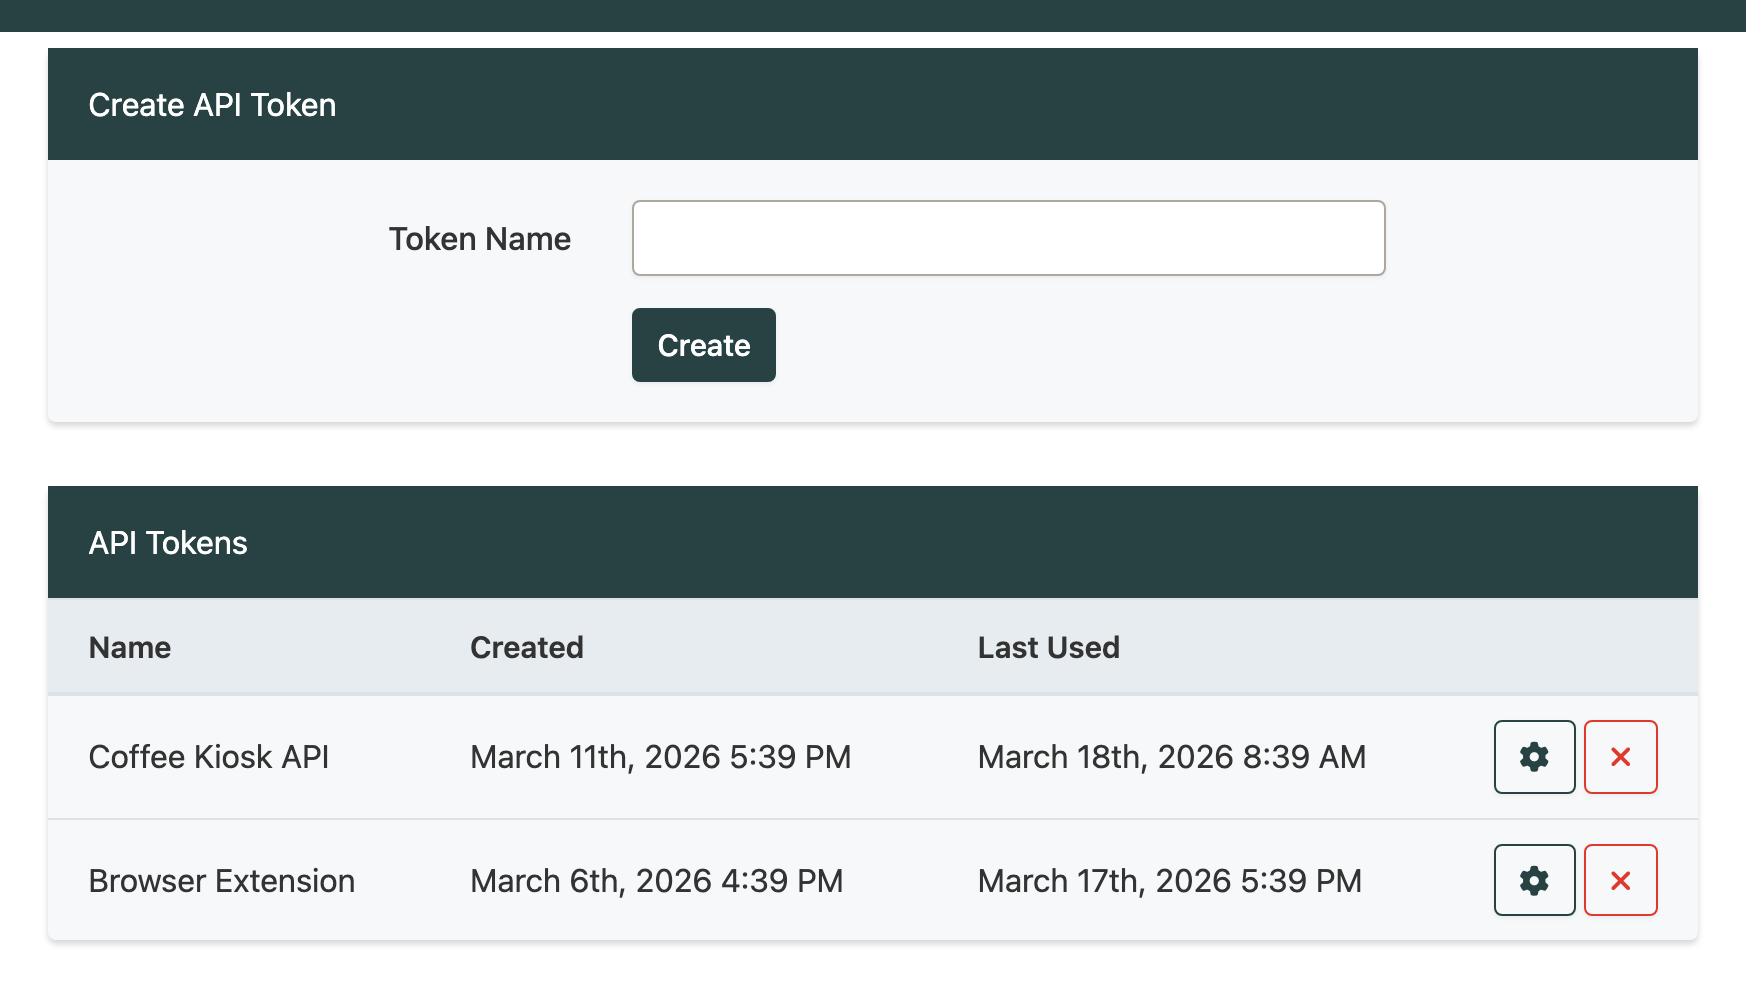Click the API Tokens section header
Screen dimensions: 1746x988
[x=168, y=542]
